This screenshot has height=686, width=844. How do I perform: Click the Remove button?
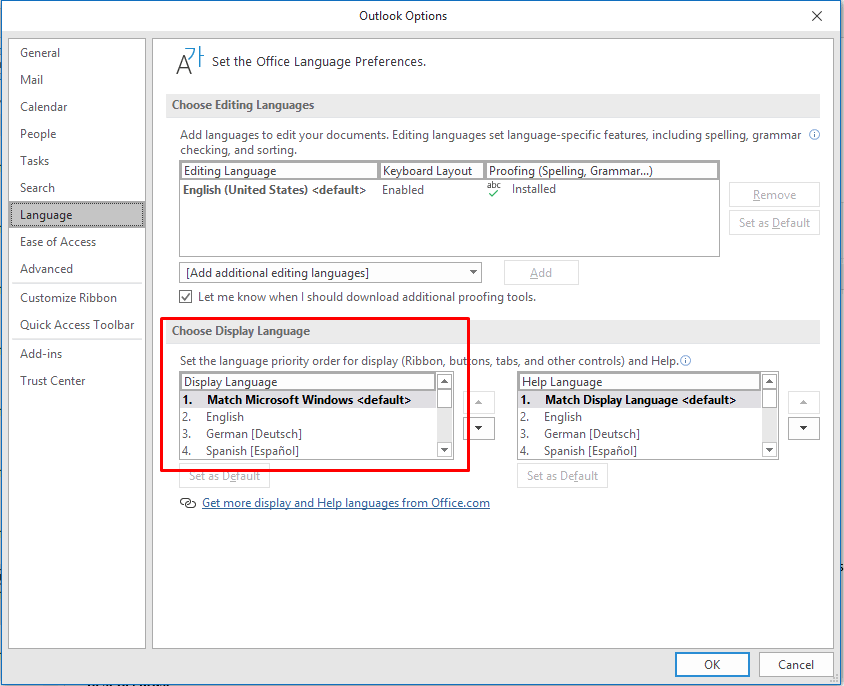click(x=773, y=194)
